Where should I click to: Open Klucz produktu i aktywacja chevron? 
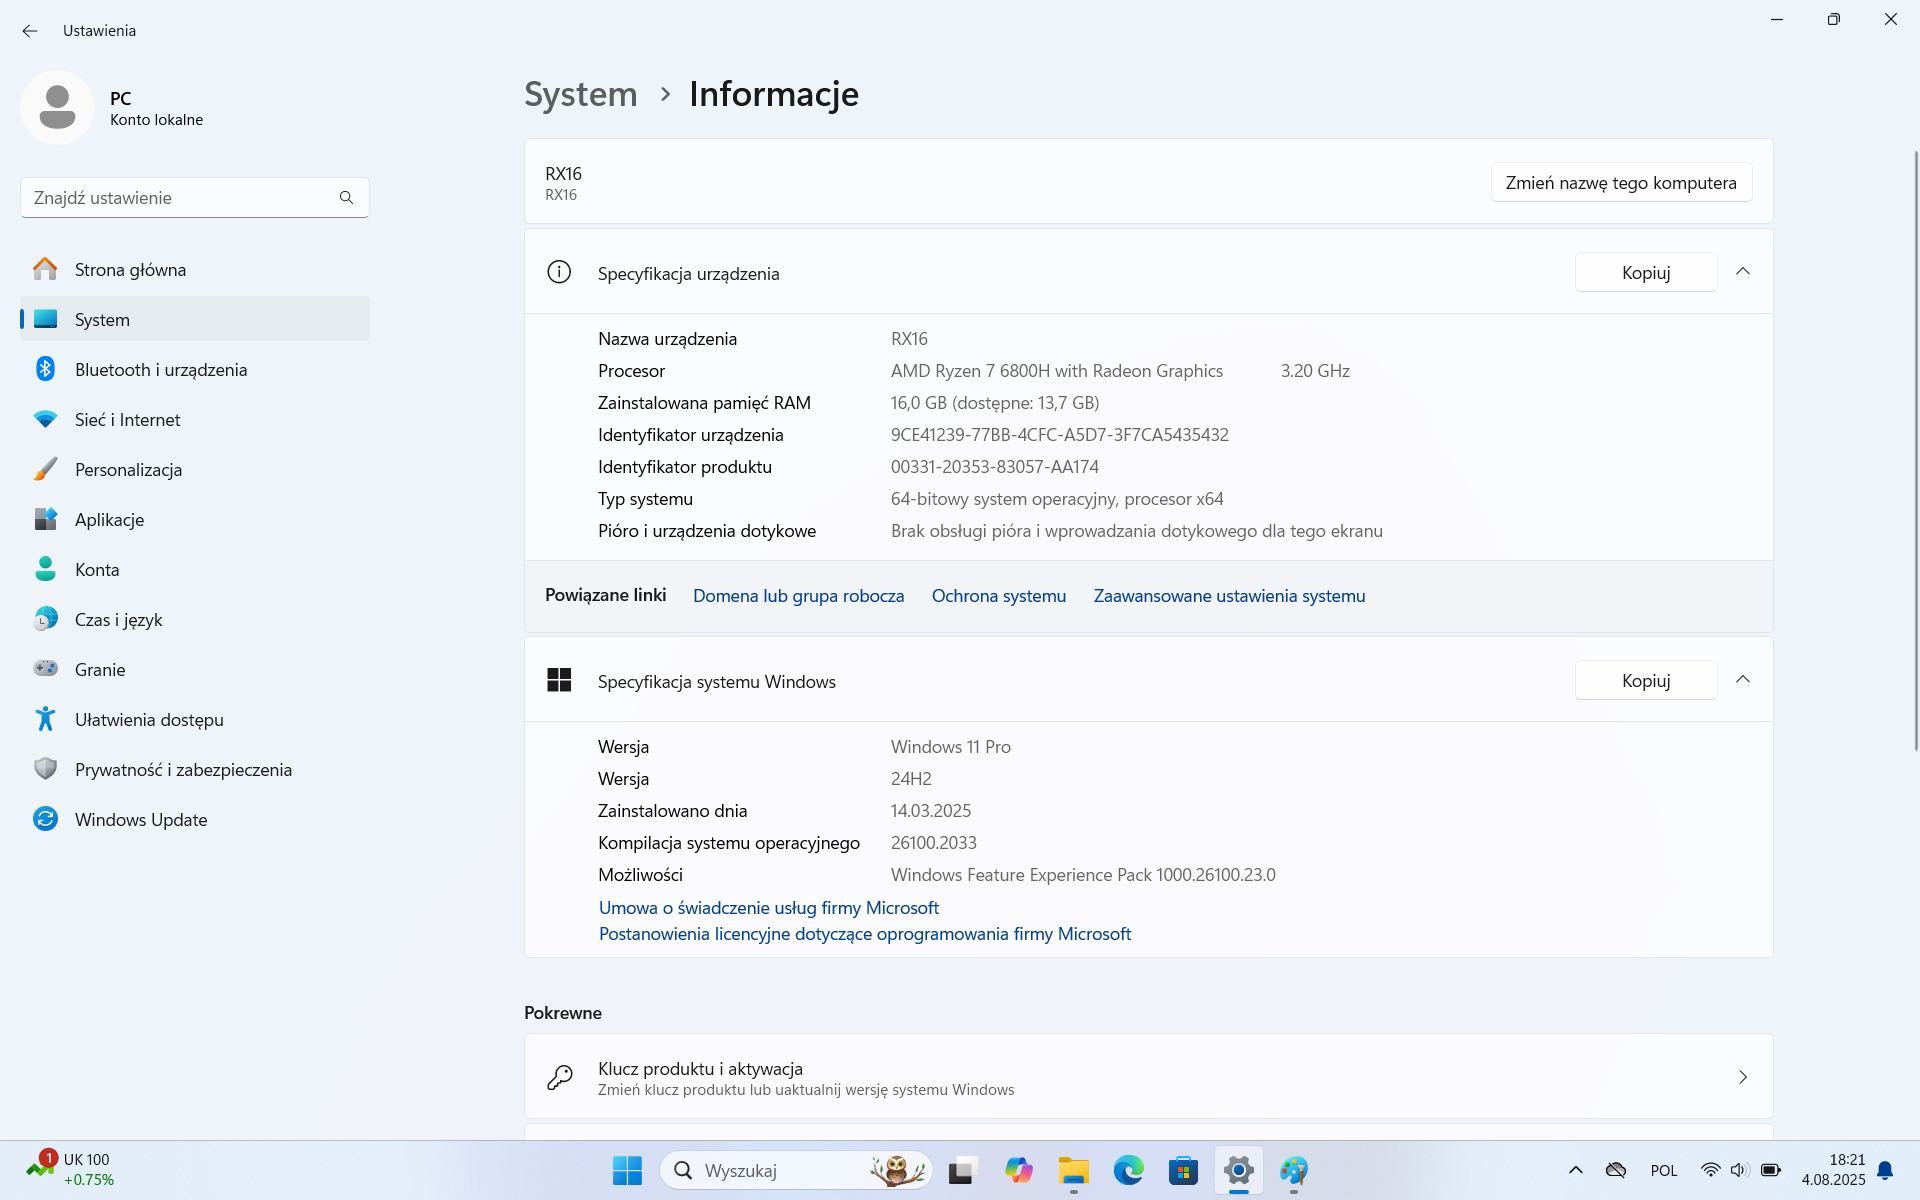coord(1743,1077)
